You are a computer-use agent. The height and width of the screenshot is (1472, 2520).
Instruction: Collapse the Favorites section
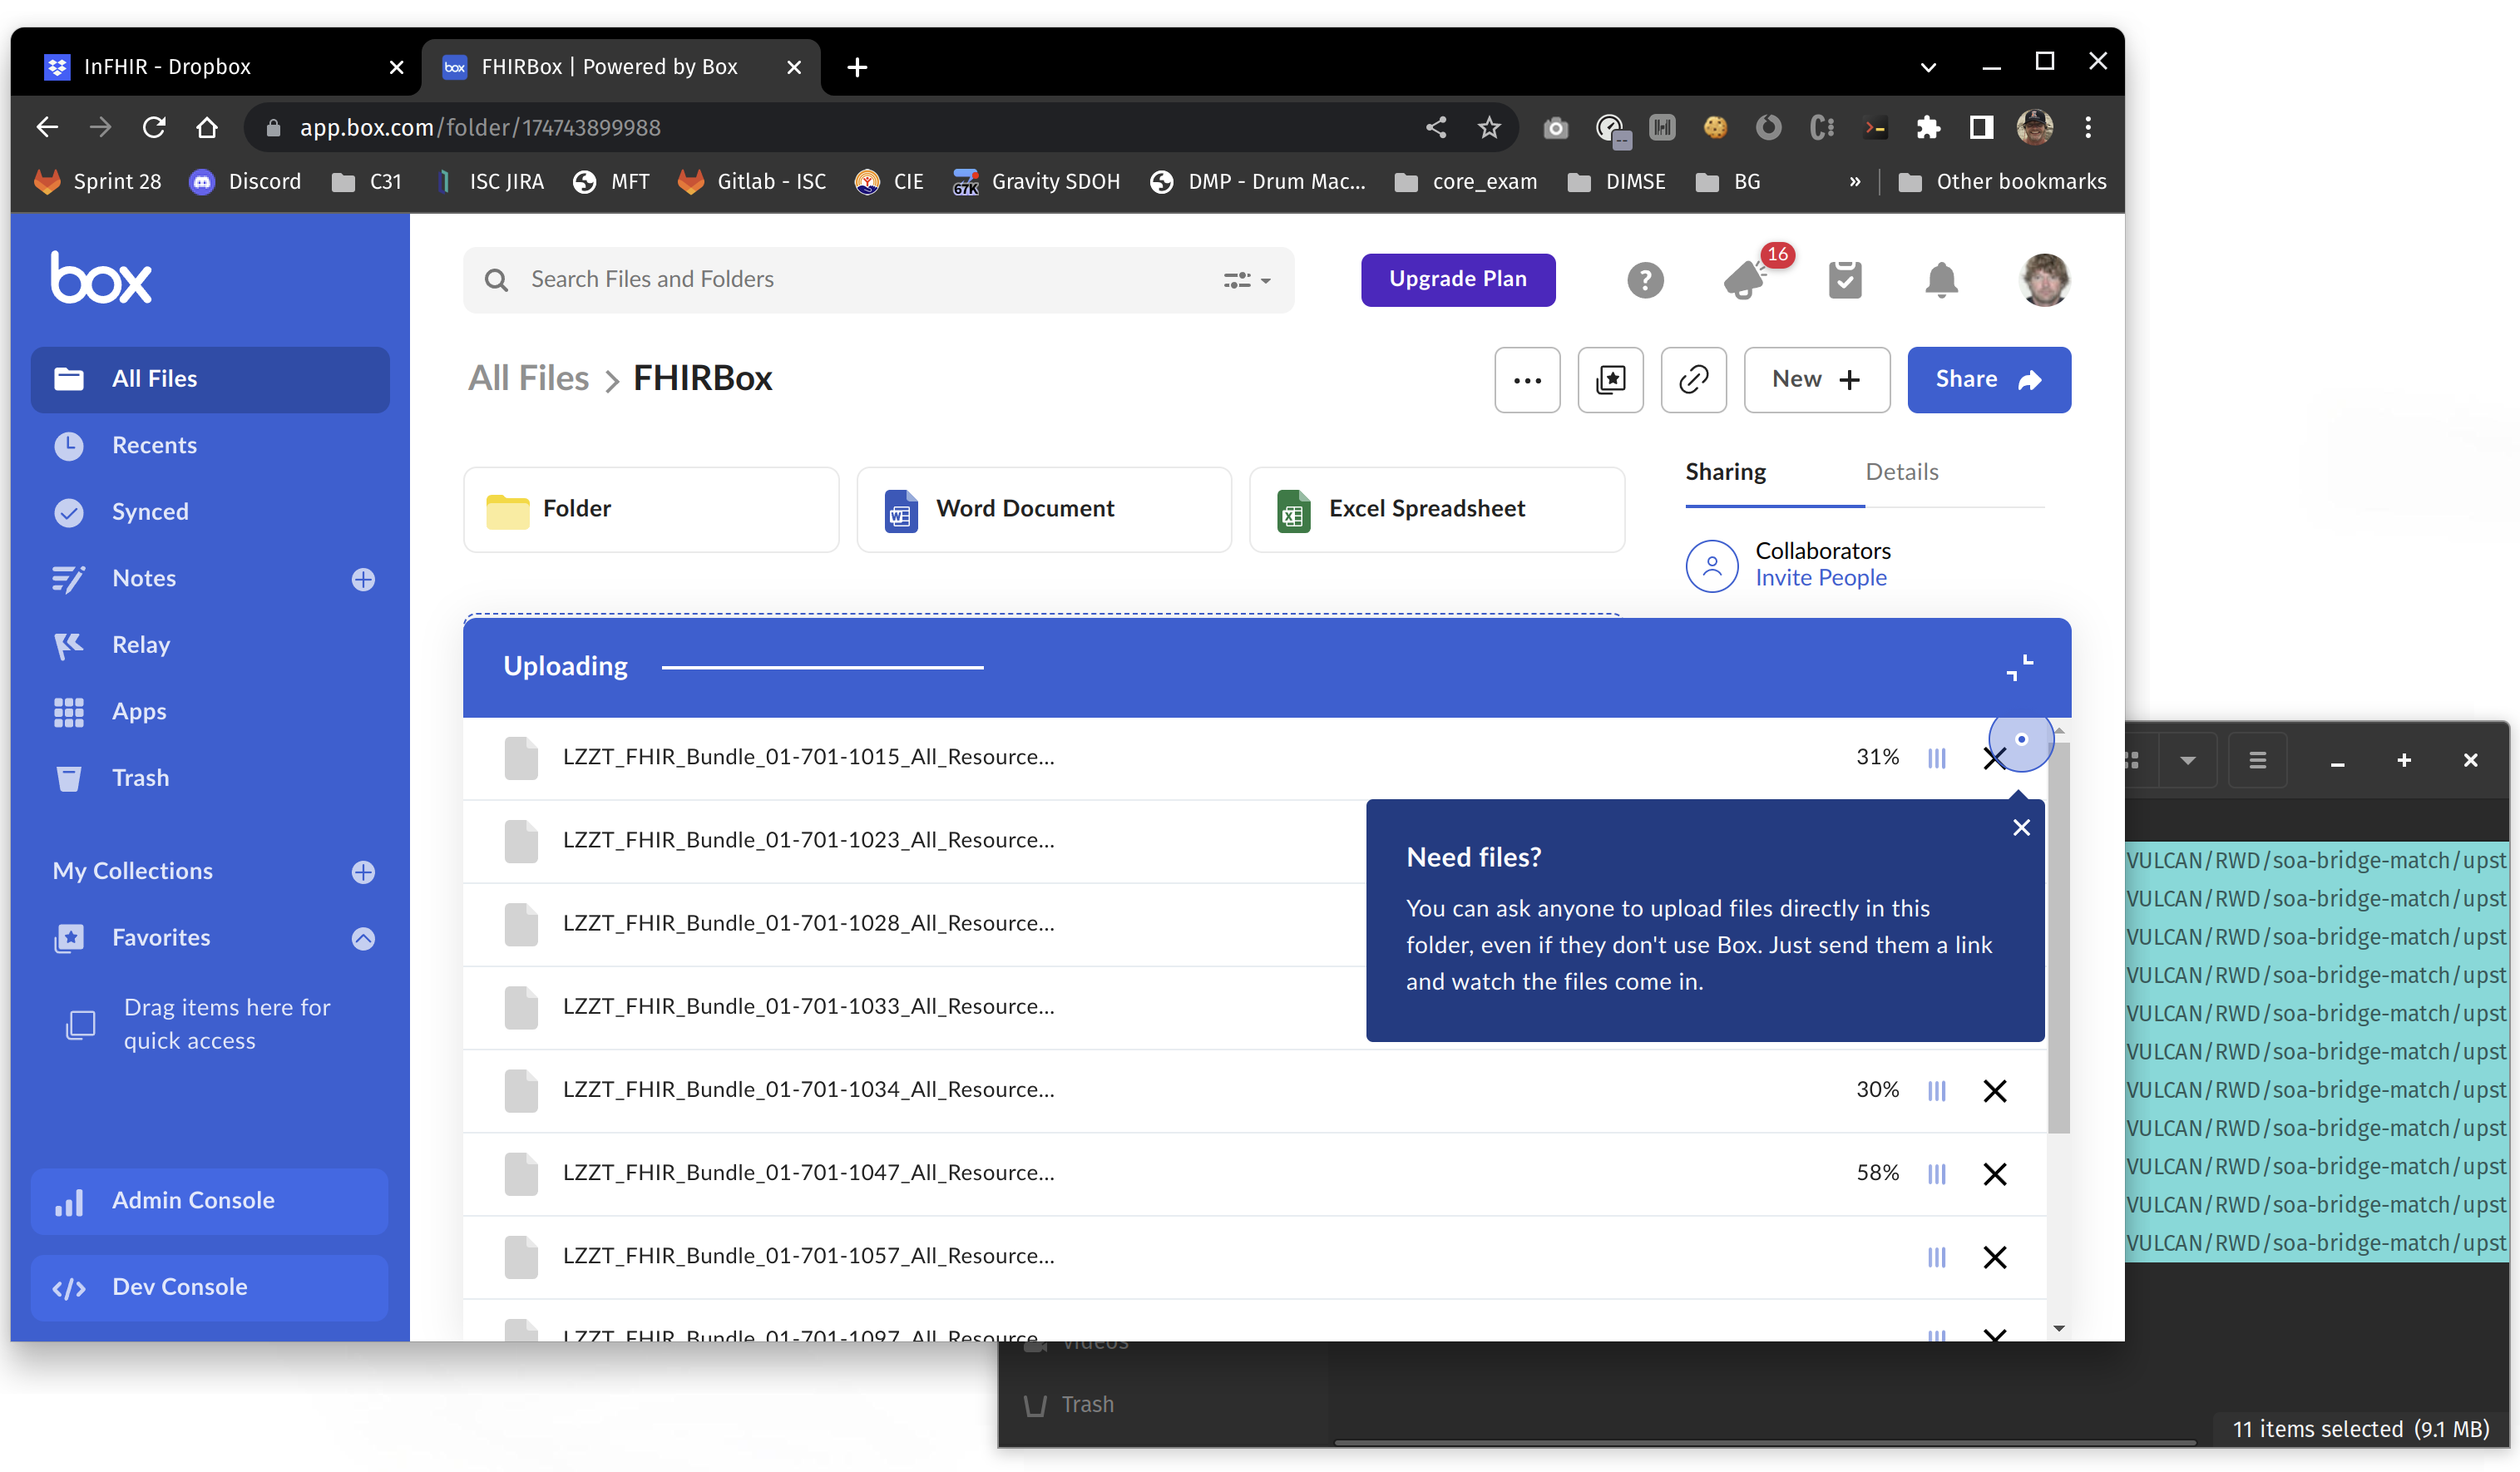(x=363, y=938)
